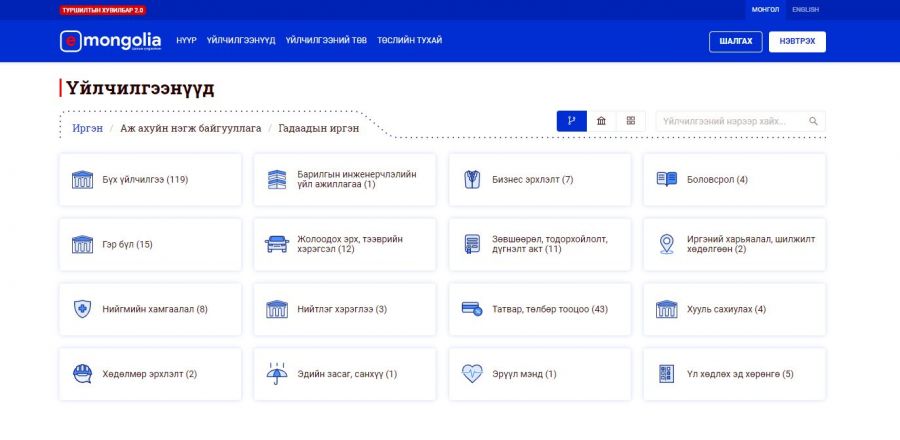Switch to the organization building view icon
900x440 pixels.
tap(601, 121)
